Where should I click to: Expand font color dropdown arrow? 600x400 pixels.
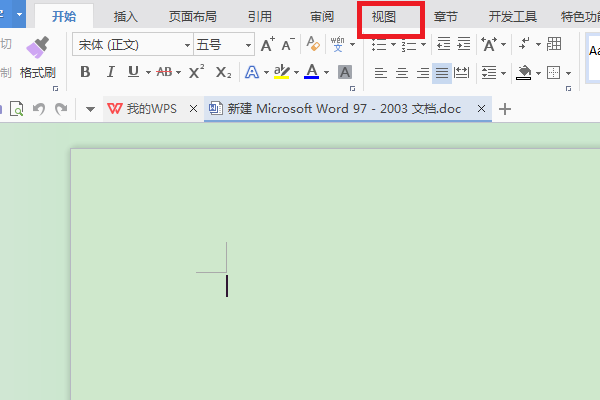(x=326, y=72)
